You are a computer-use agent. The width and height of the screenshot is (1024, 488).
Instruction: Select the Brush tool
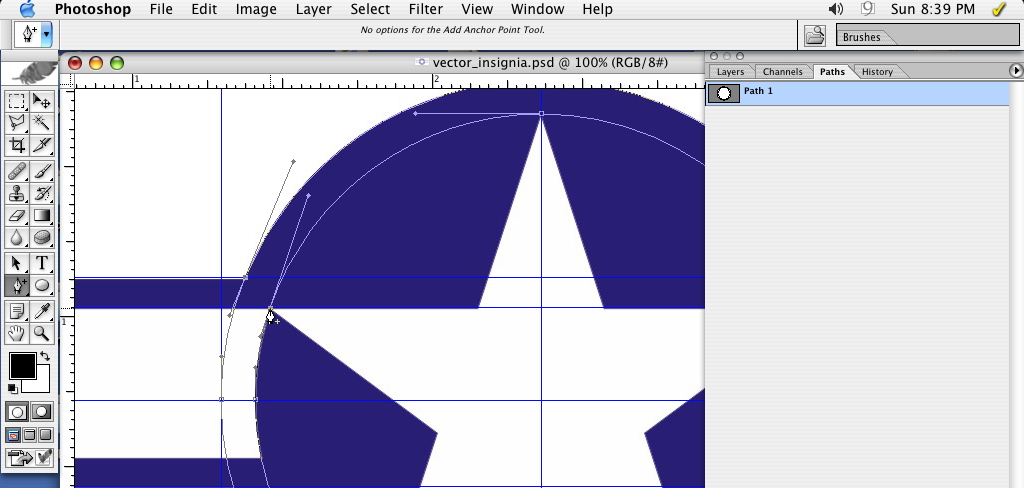pos(42,172)
